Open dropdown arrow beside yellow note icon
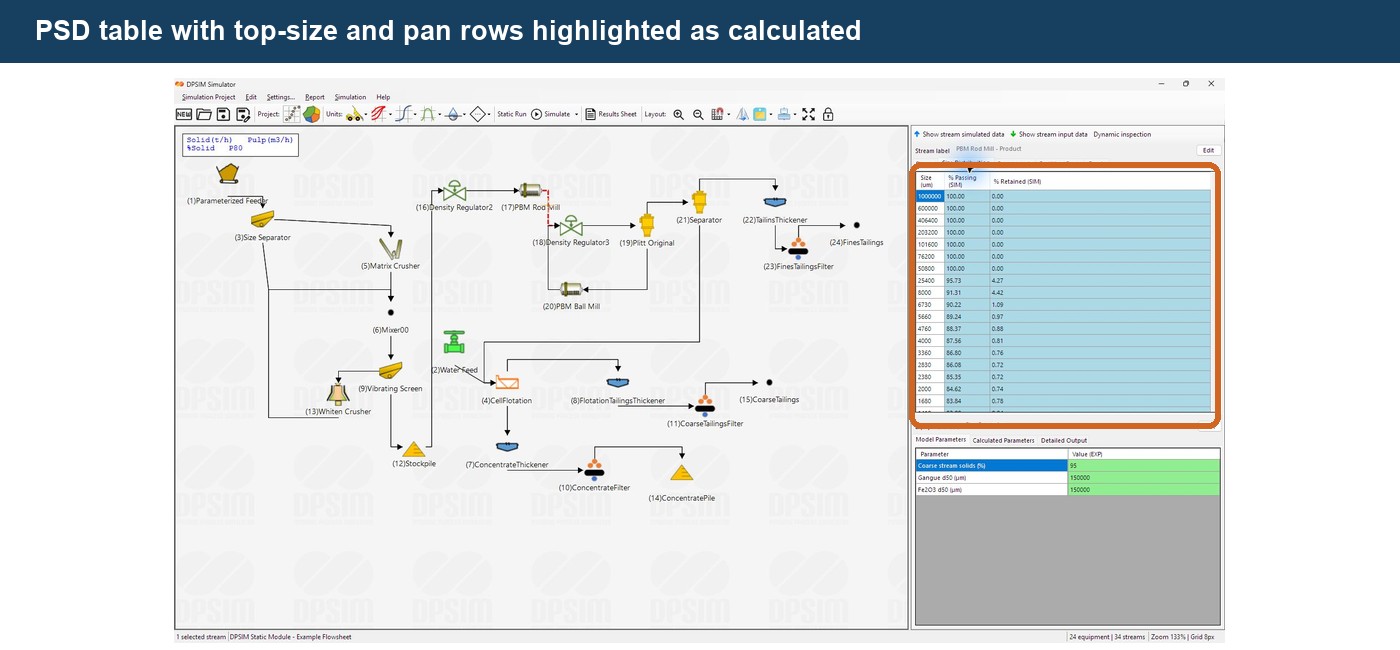Viewport: 1400px width, 650px height. 771,115
